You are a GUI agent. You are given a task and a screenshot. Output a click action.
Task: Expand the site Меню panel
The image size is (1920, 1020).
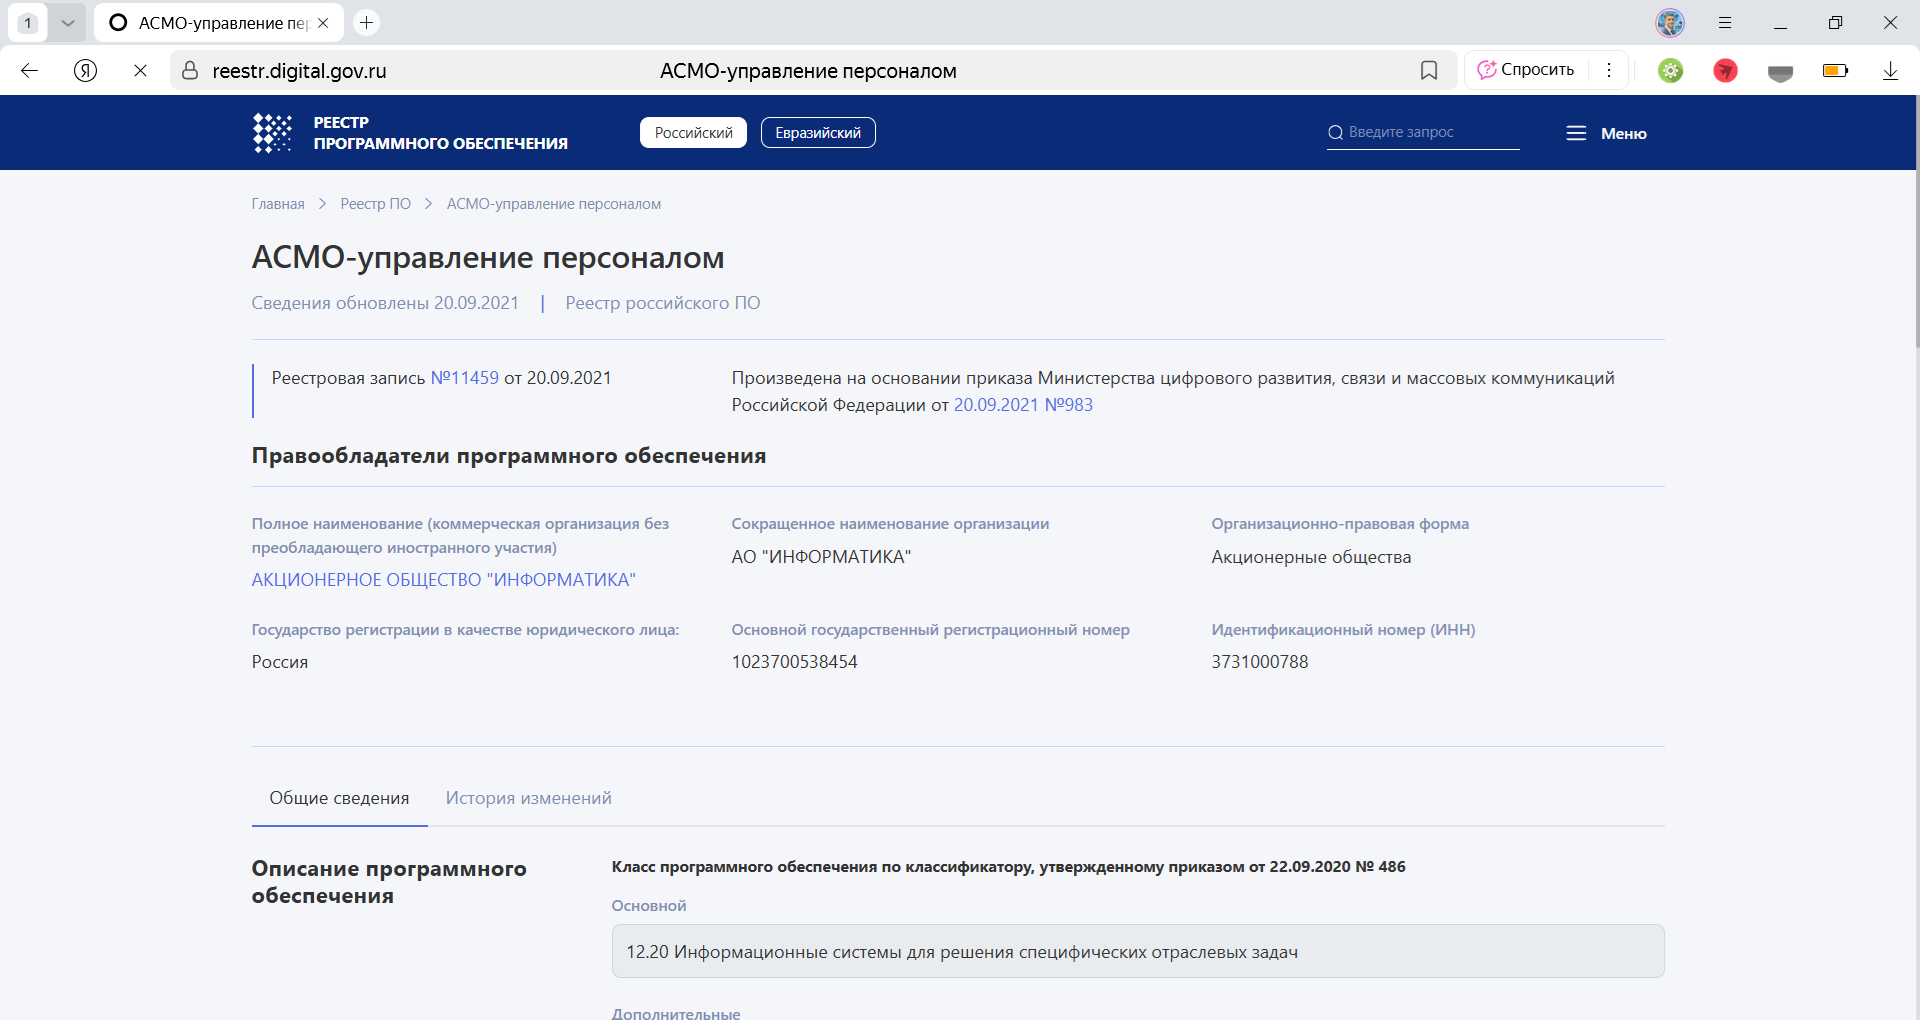(1605, 132)
